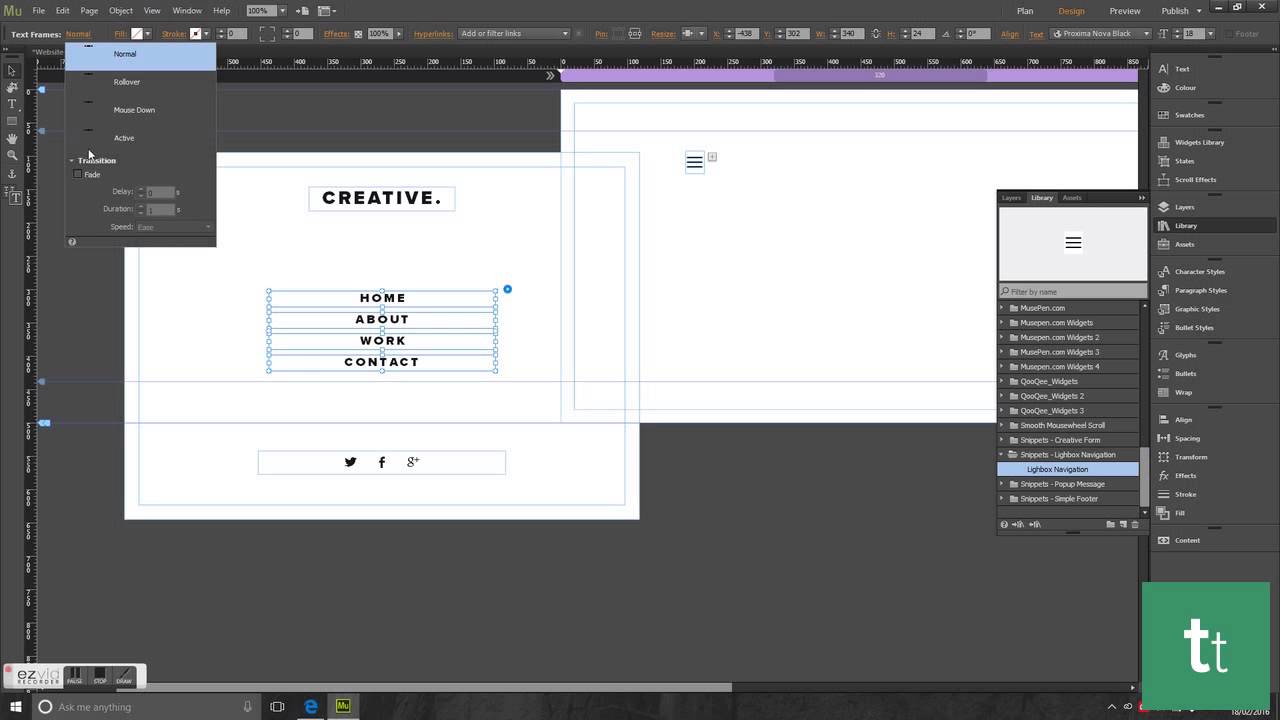This screenshot has width=1280, height=720.
Task: Click the Facebook icon on canvas
Action: tap(381, 462)
